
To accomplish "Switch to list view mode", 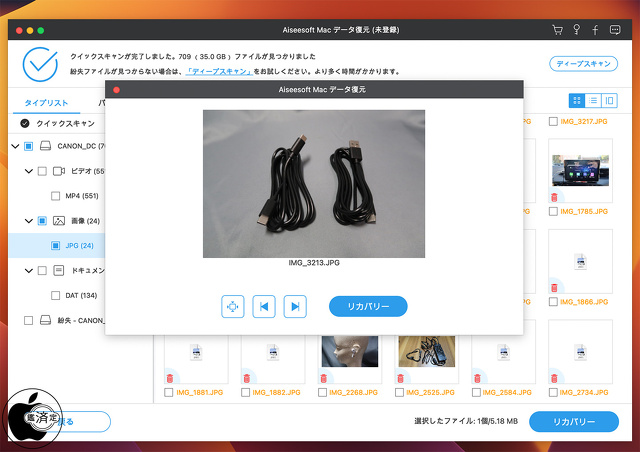I will click(x=593, y=100).
